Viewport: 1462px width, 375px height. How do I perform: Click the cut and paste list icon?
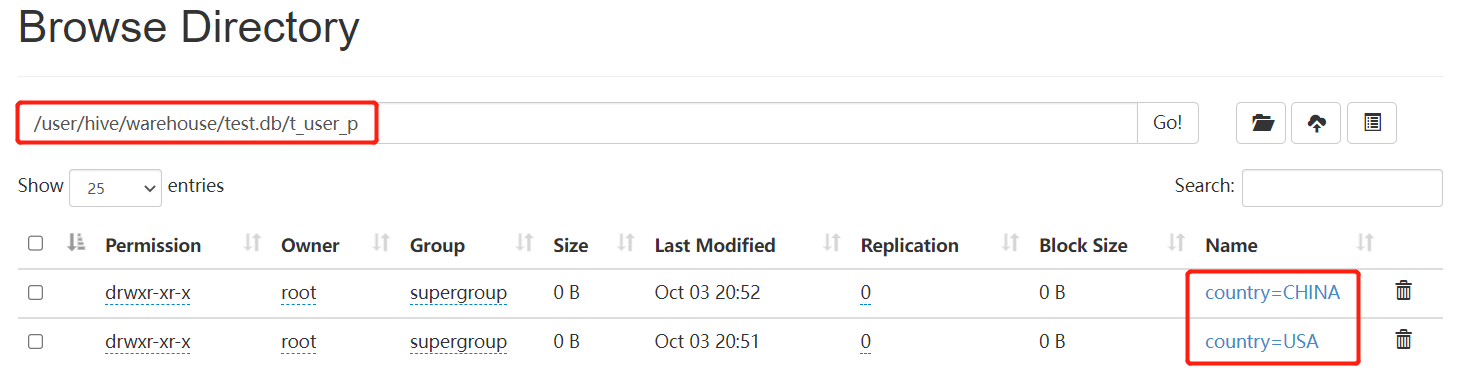(1372, 123)
